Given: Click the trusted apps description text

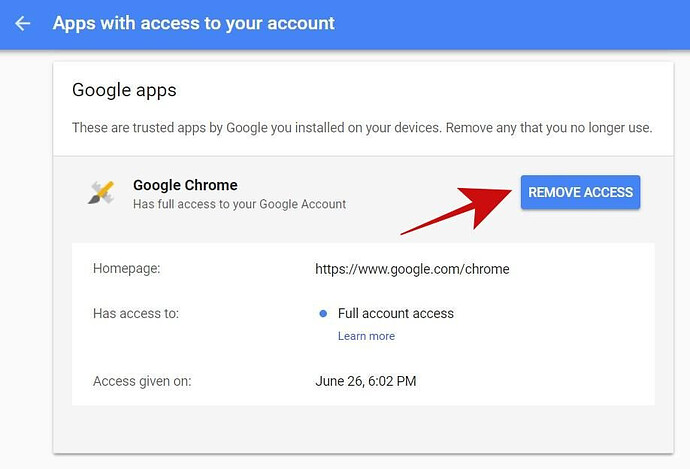Looking at the screenshot, I should [x=362, y=128].
